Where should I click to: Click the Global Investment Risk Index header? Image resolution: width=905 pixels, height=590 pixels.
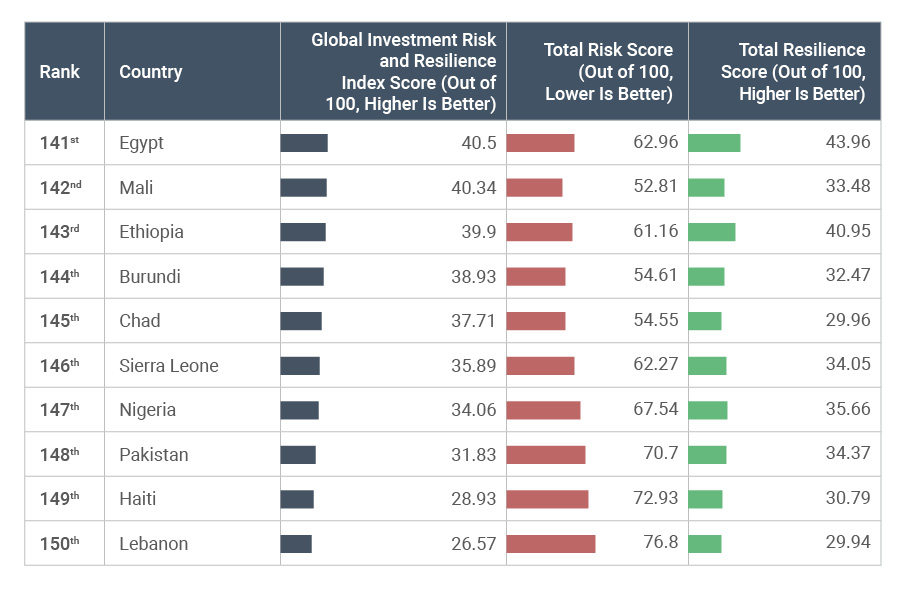click(403, 72)
